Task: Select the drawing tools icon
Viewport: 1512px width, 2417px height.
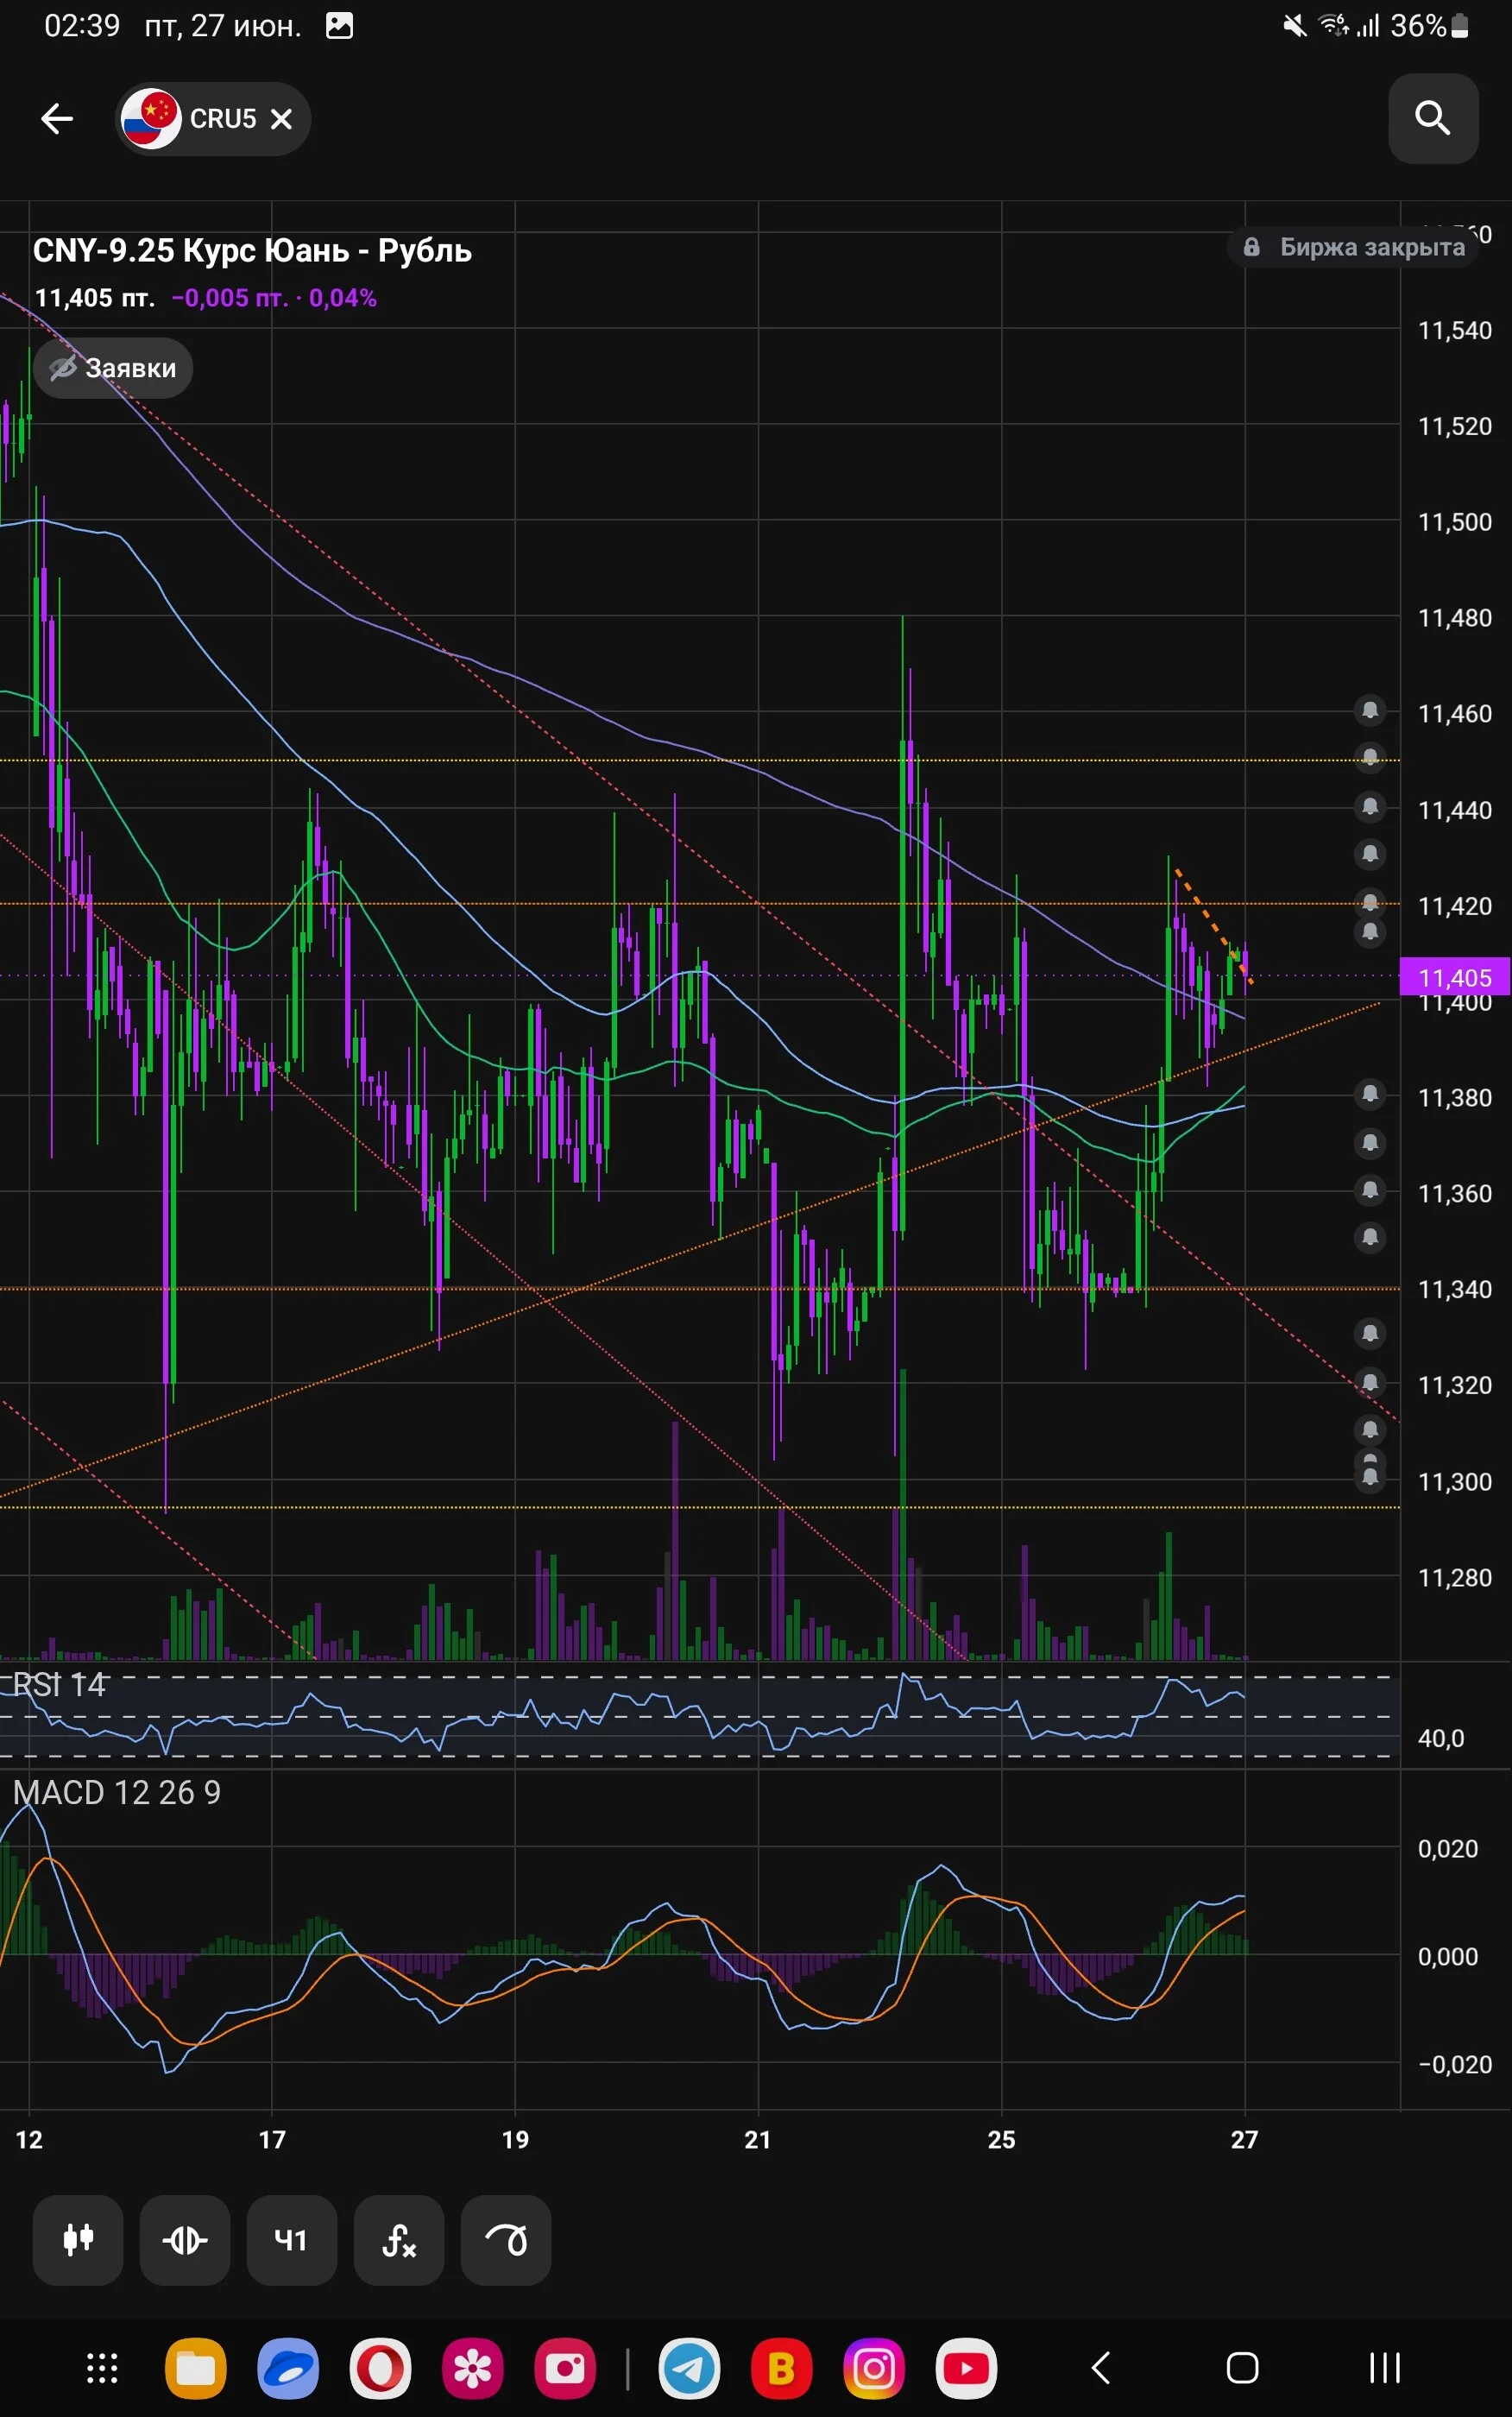Action: pyautogui.click(x=506, y=2240)
